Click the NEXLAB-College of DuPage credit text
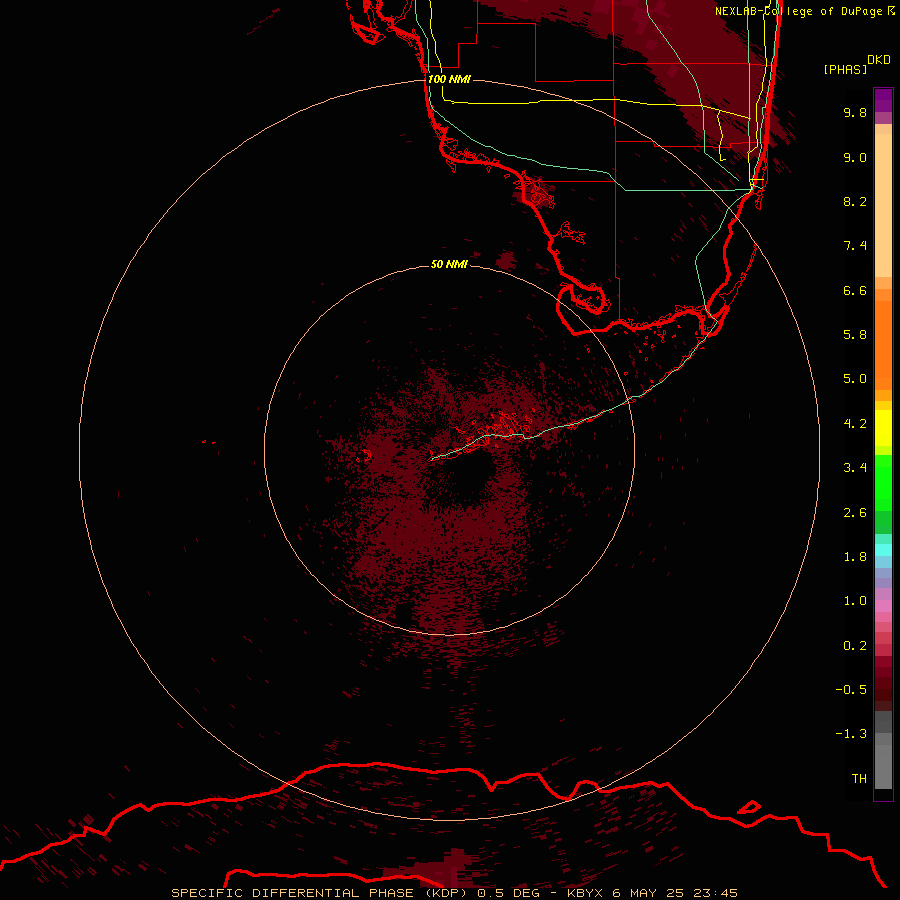Image resolution: width=900 pixels, height=900 pixels. (x=798, y=11)
